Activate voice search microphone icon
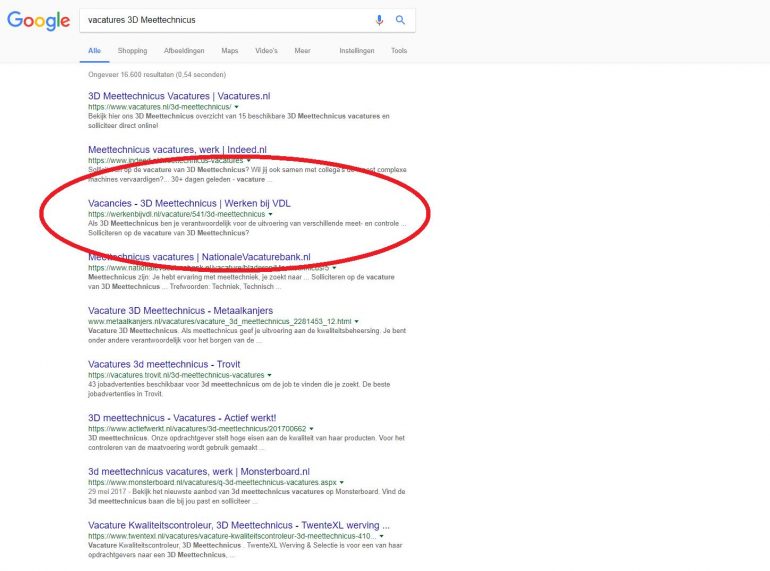This screenshot has width=770, height=571. tap(379, 20)
